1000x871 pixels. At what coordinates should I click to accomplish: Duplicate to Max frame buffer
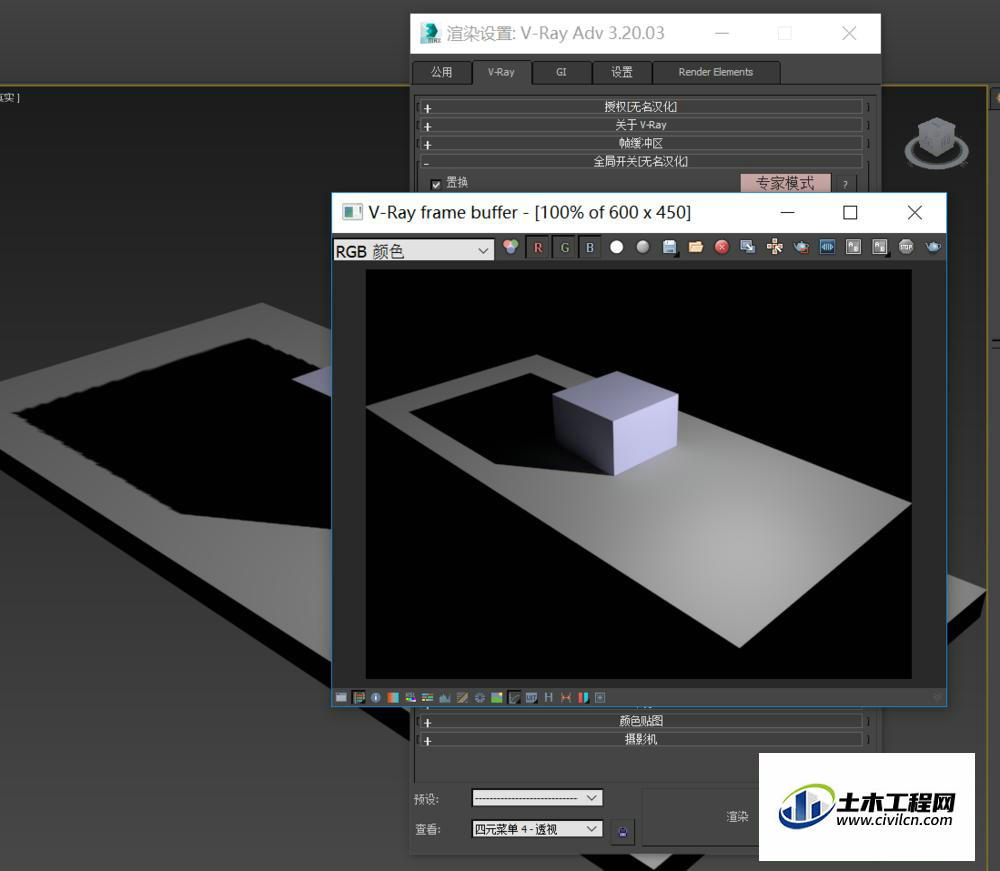(x=748, y=247)
